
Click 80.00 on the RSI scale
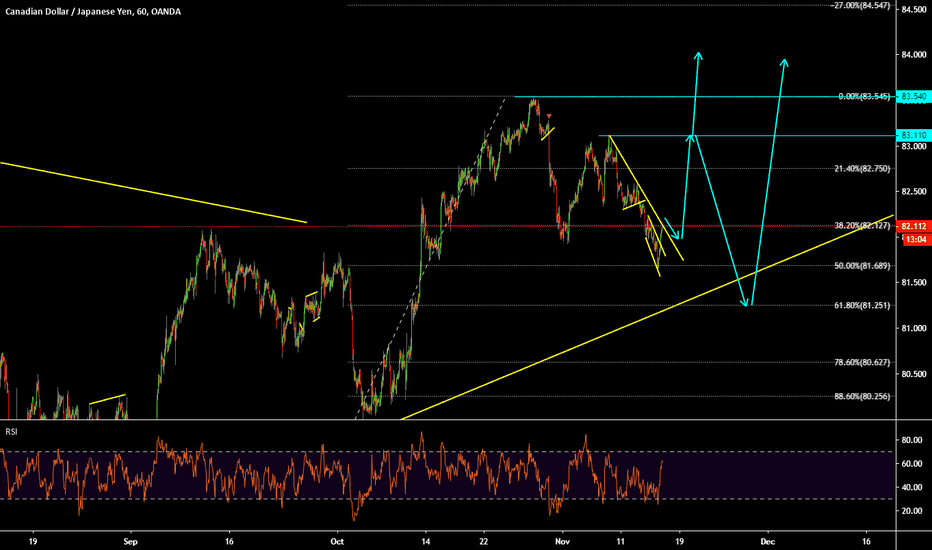(x=912, y=440)
